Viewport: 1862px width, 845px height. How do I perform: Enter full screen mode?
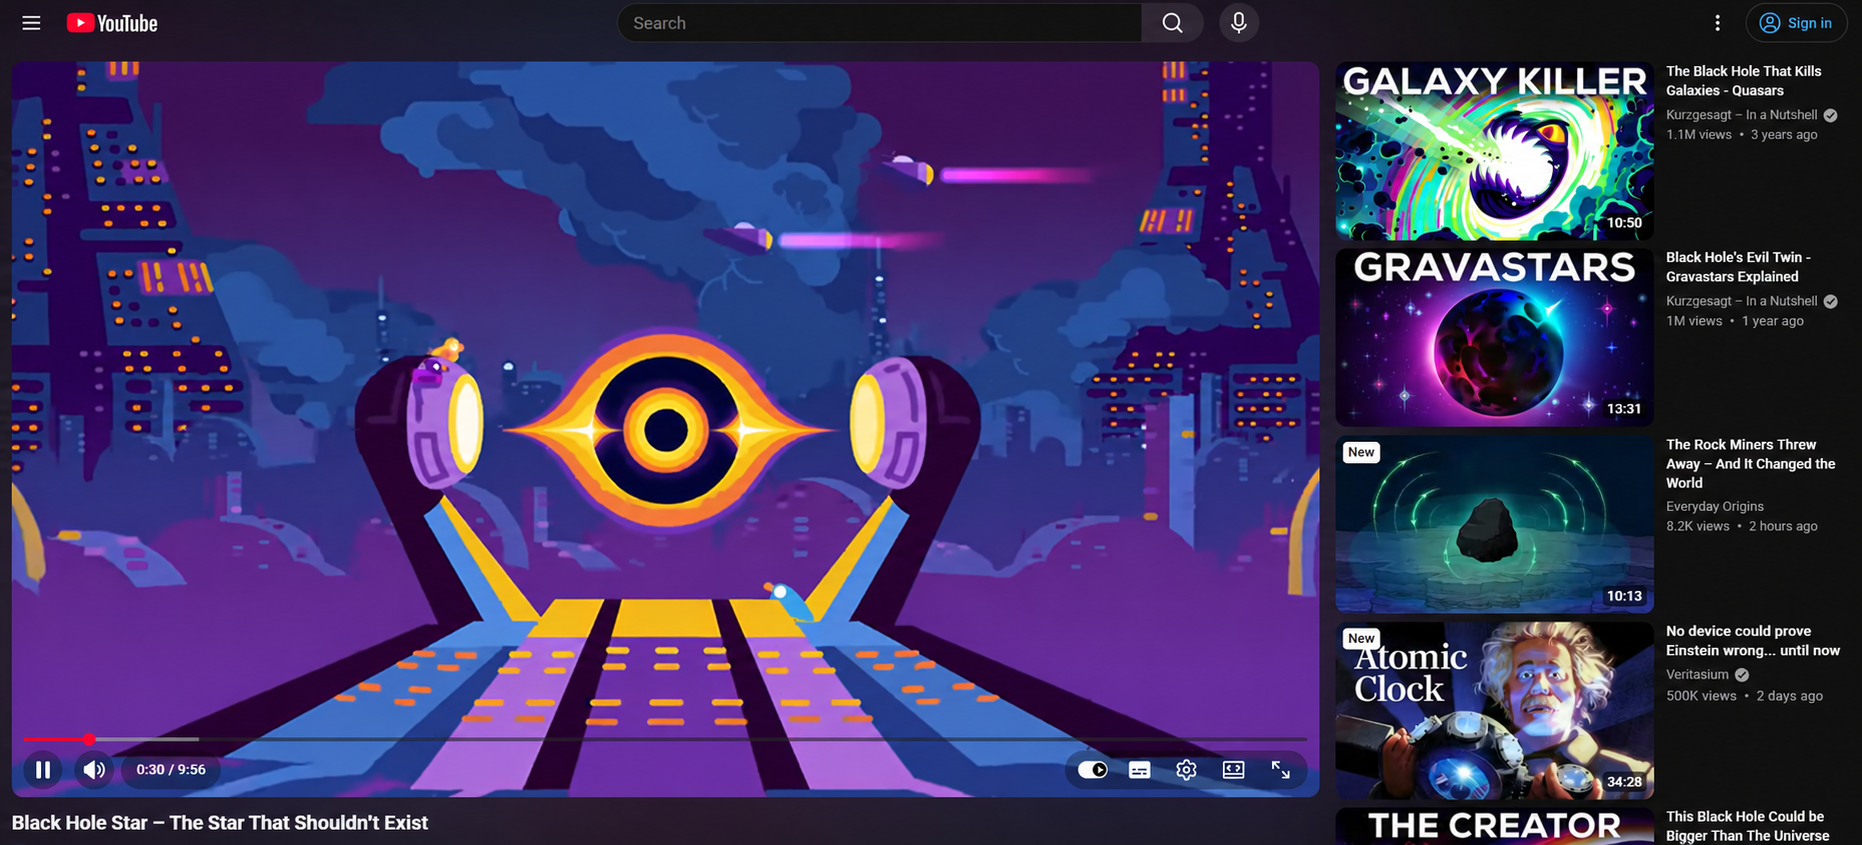pos(1280,770)
